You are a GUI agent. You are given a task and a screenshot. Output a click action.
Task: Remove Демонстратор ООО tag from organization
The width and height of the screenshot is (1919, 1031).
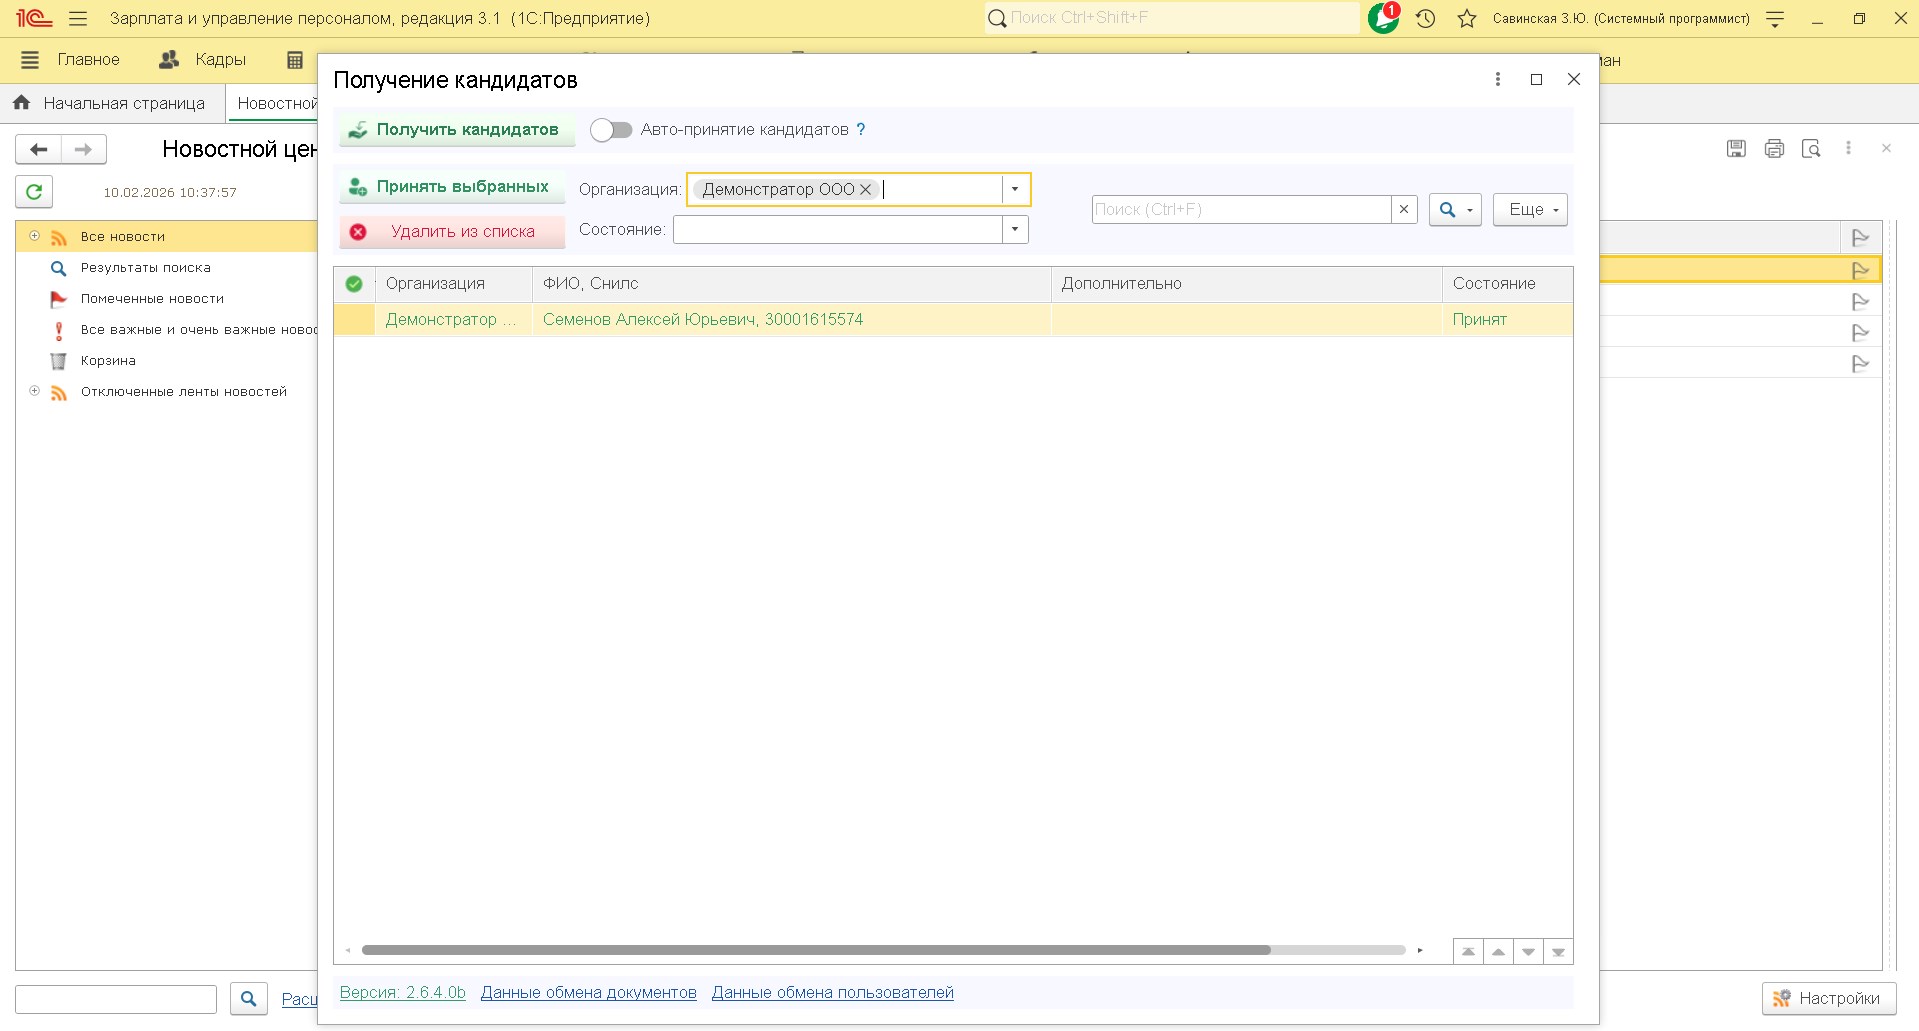(x=866, y=190)
